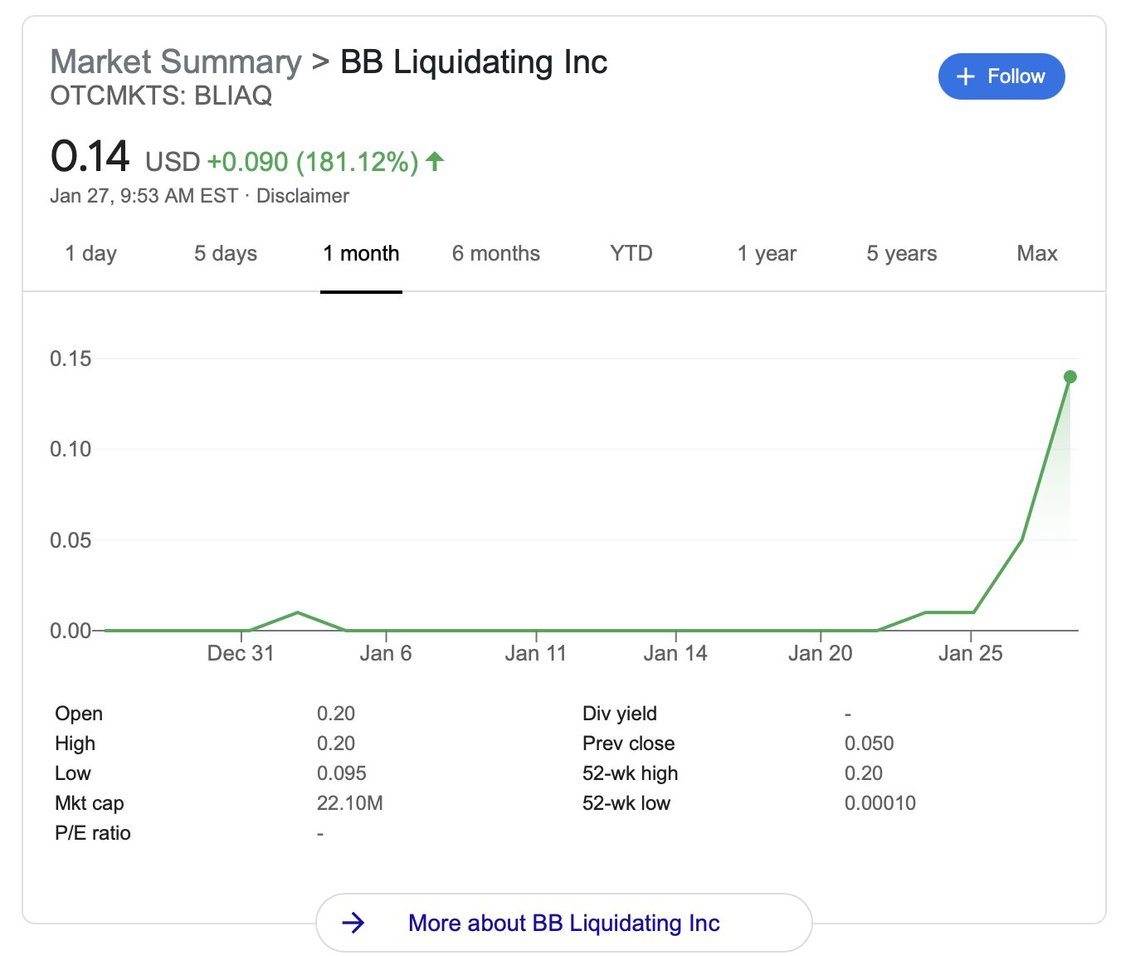
Task: Click the Jan 11 axis label
Action: 536,653
